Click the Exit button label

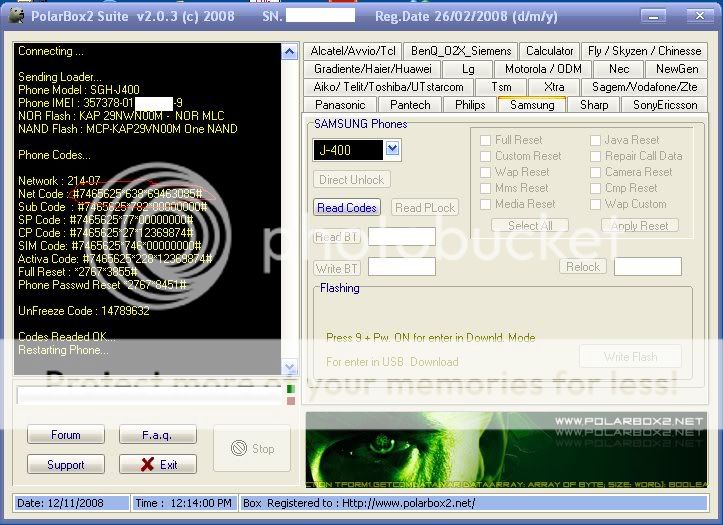(169, 465)
